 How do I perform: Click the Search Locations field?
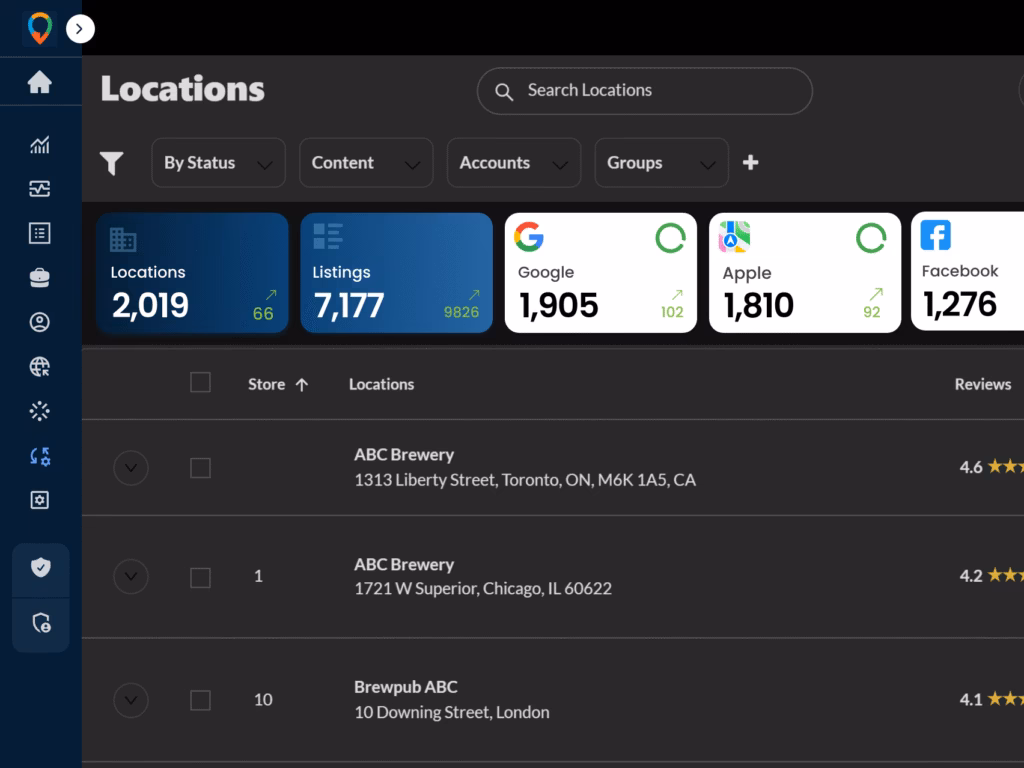(645, 91)
